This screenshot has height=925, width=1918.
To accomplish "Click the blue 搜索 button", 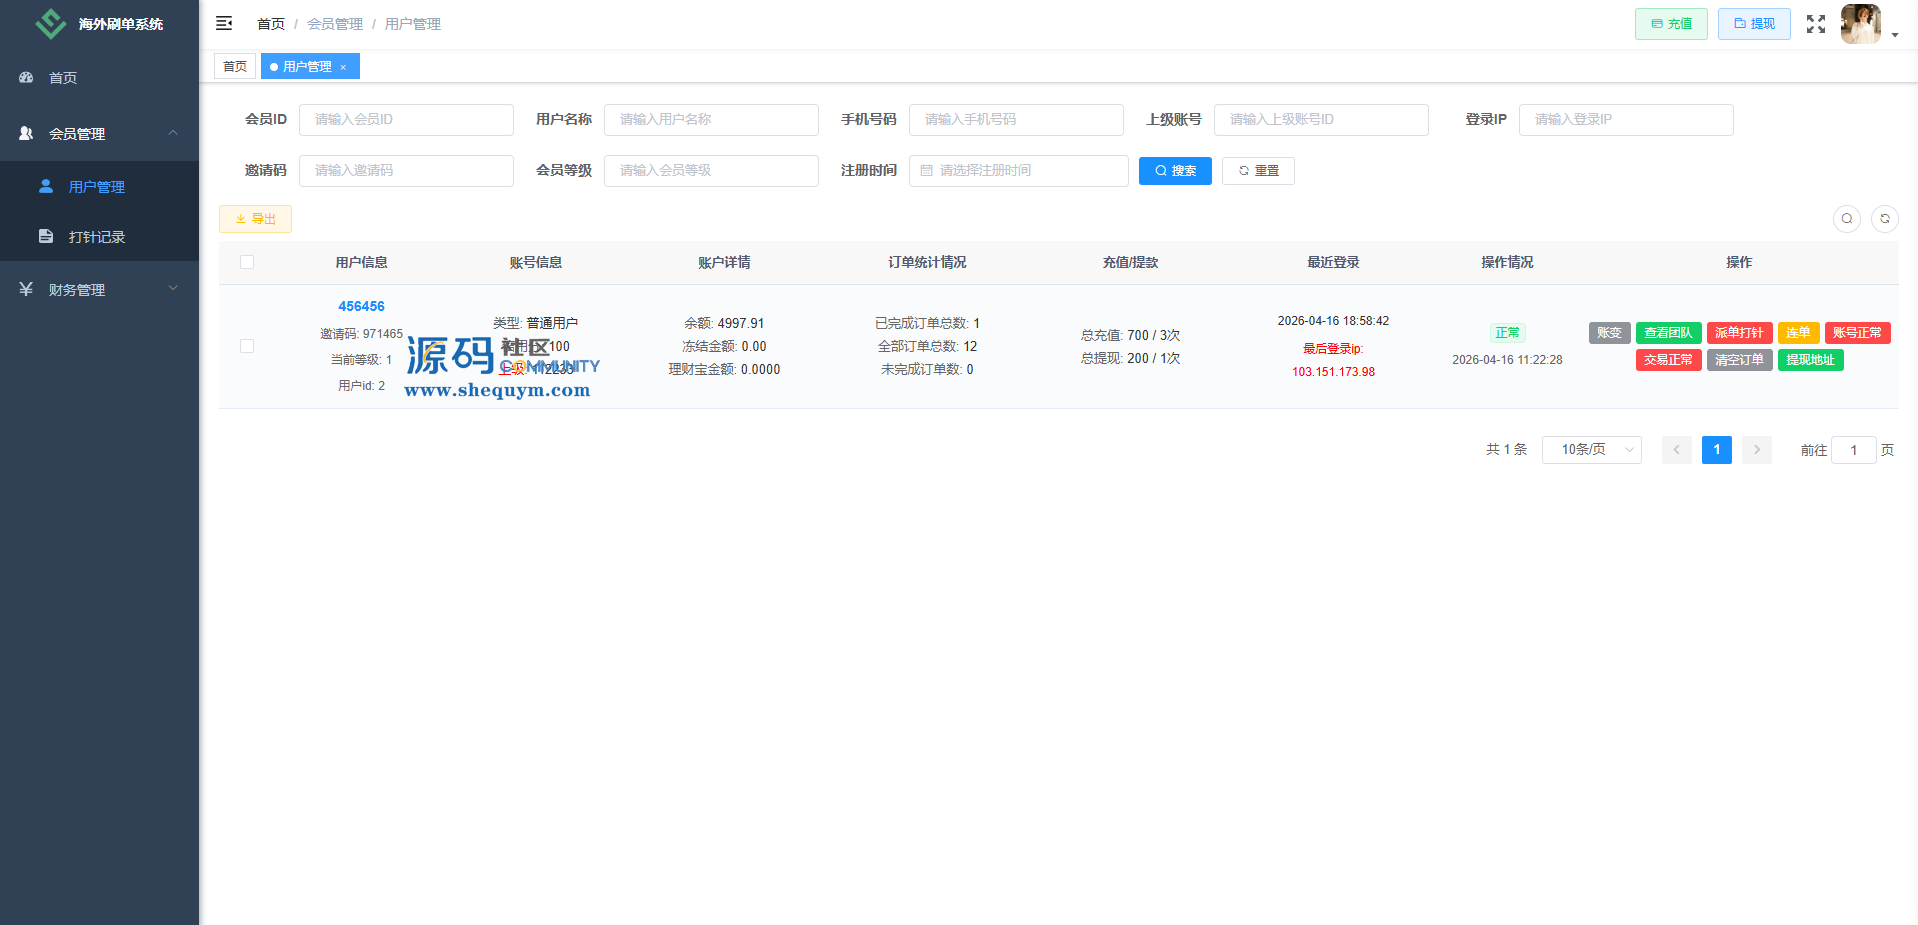I will point(1174,171).
